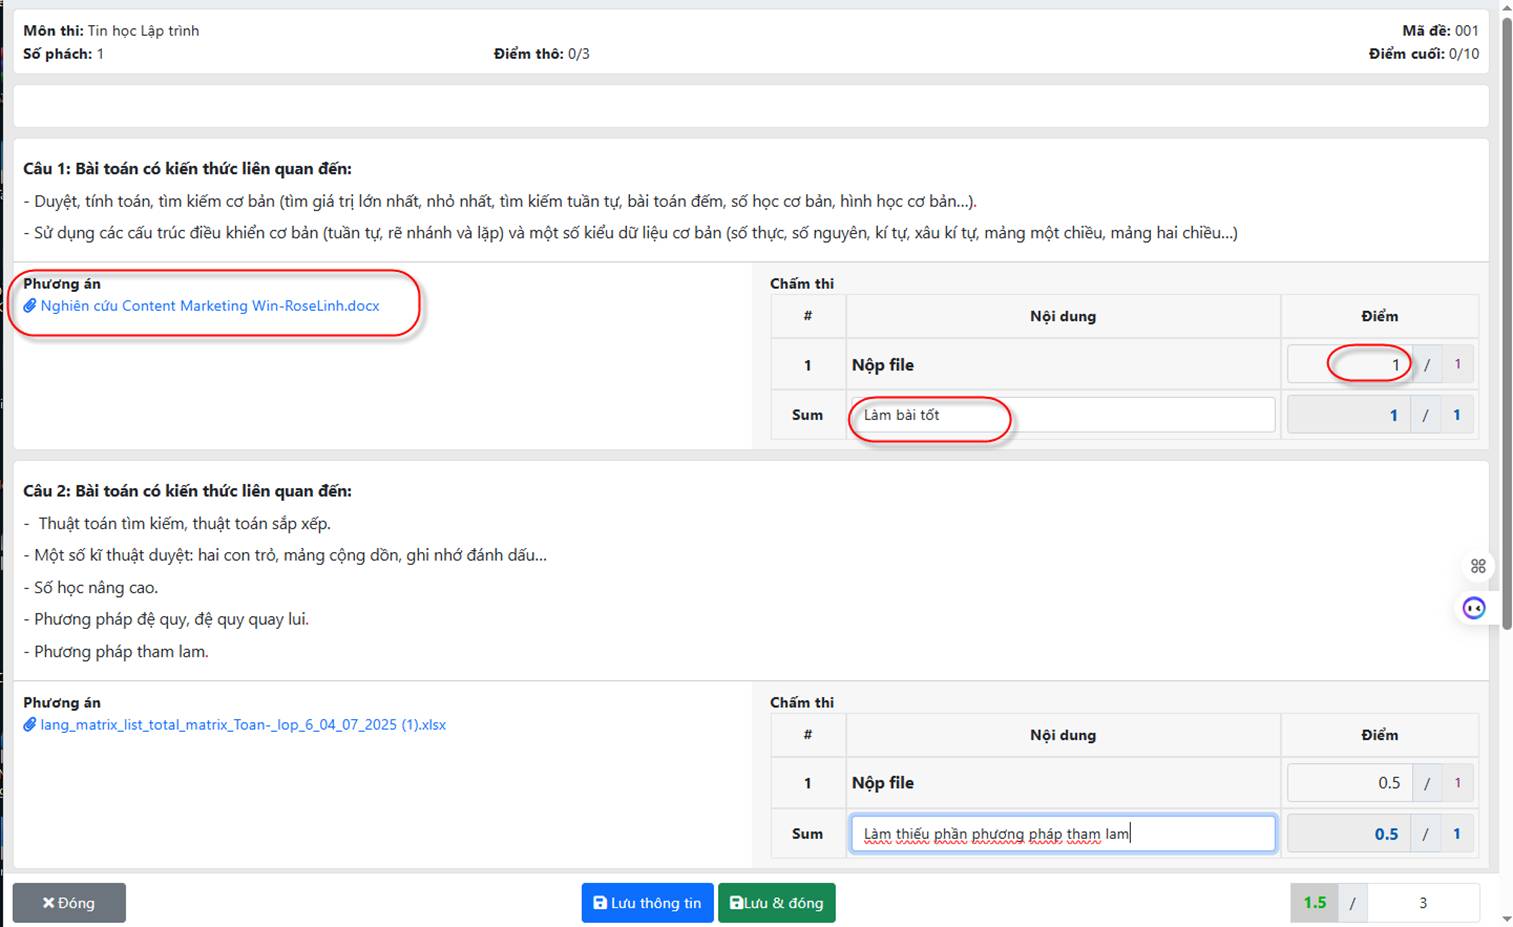Click 'Câu 2: Bài toán có kiến thức liên quan đến' heading
1513x927 pixels.
[187, 491]
